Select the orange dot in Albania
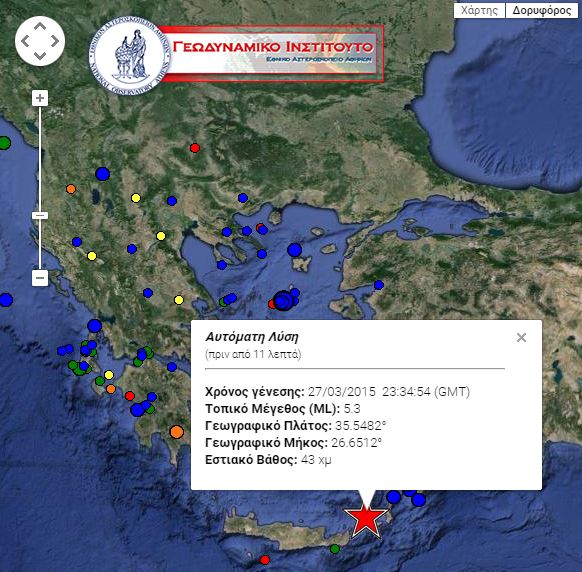Screen dimensions: 582x572 tap(71, 189)
